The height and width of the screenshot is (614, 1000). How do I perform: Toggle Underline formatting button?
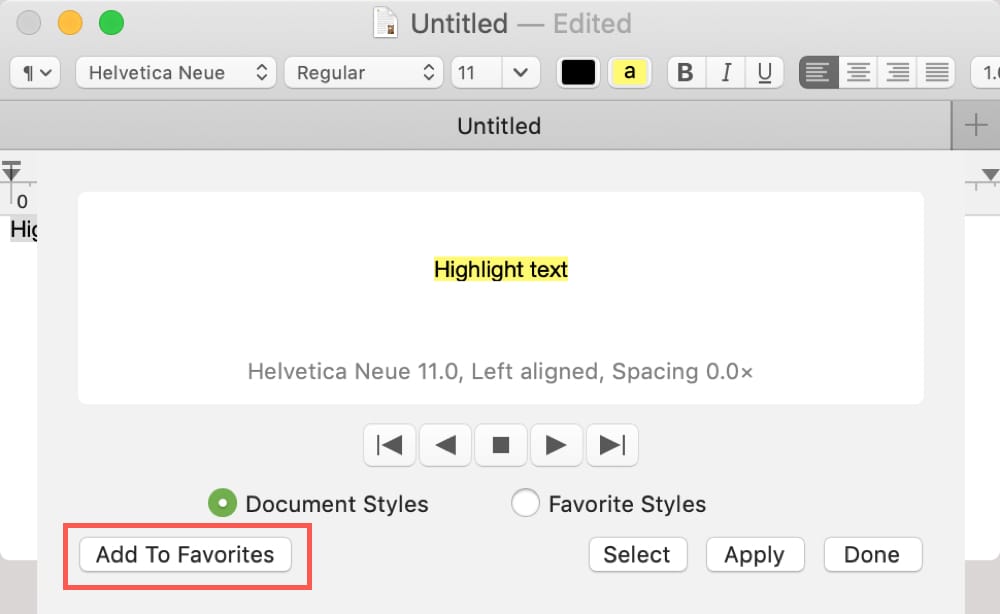[x=764, y=73]
